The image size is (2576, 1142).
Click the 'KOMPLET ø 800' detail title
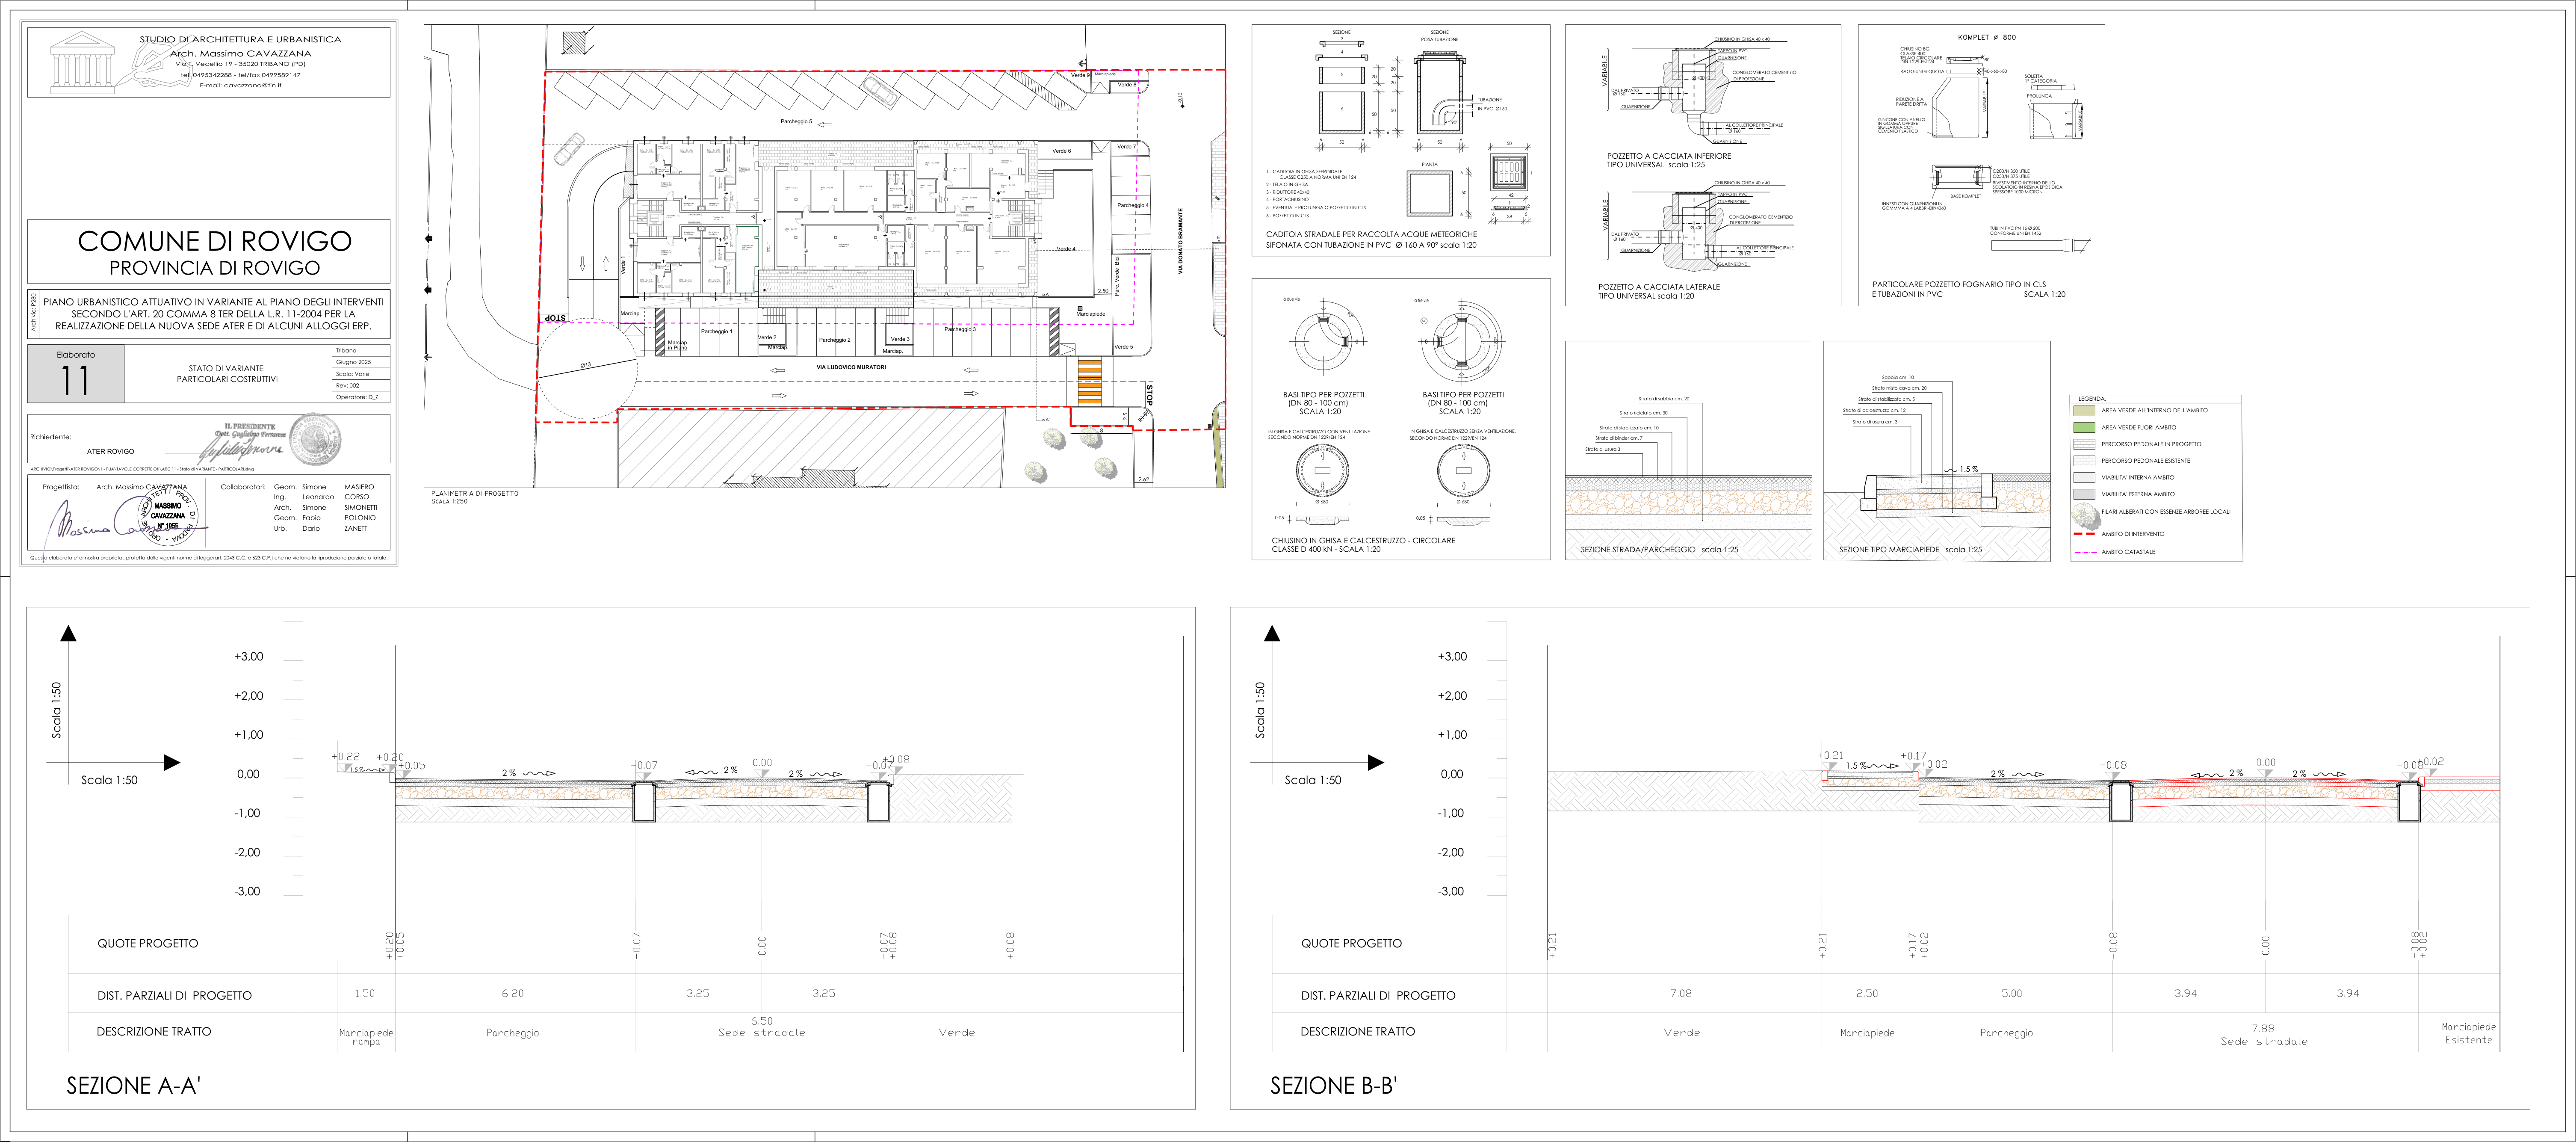tap(1987, 37)
